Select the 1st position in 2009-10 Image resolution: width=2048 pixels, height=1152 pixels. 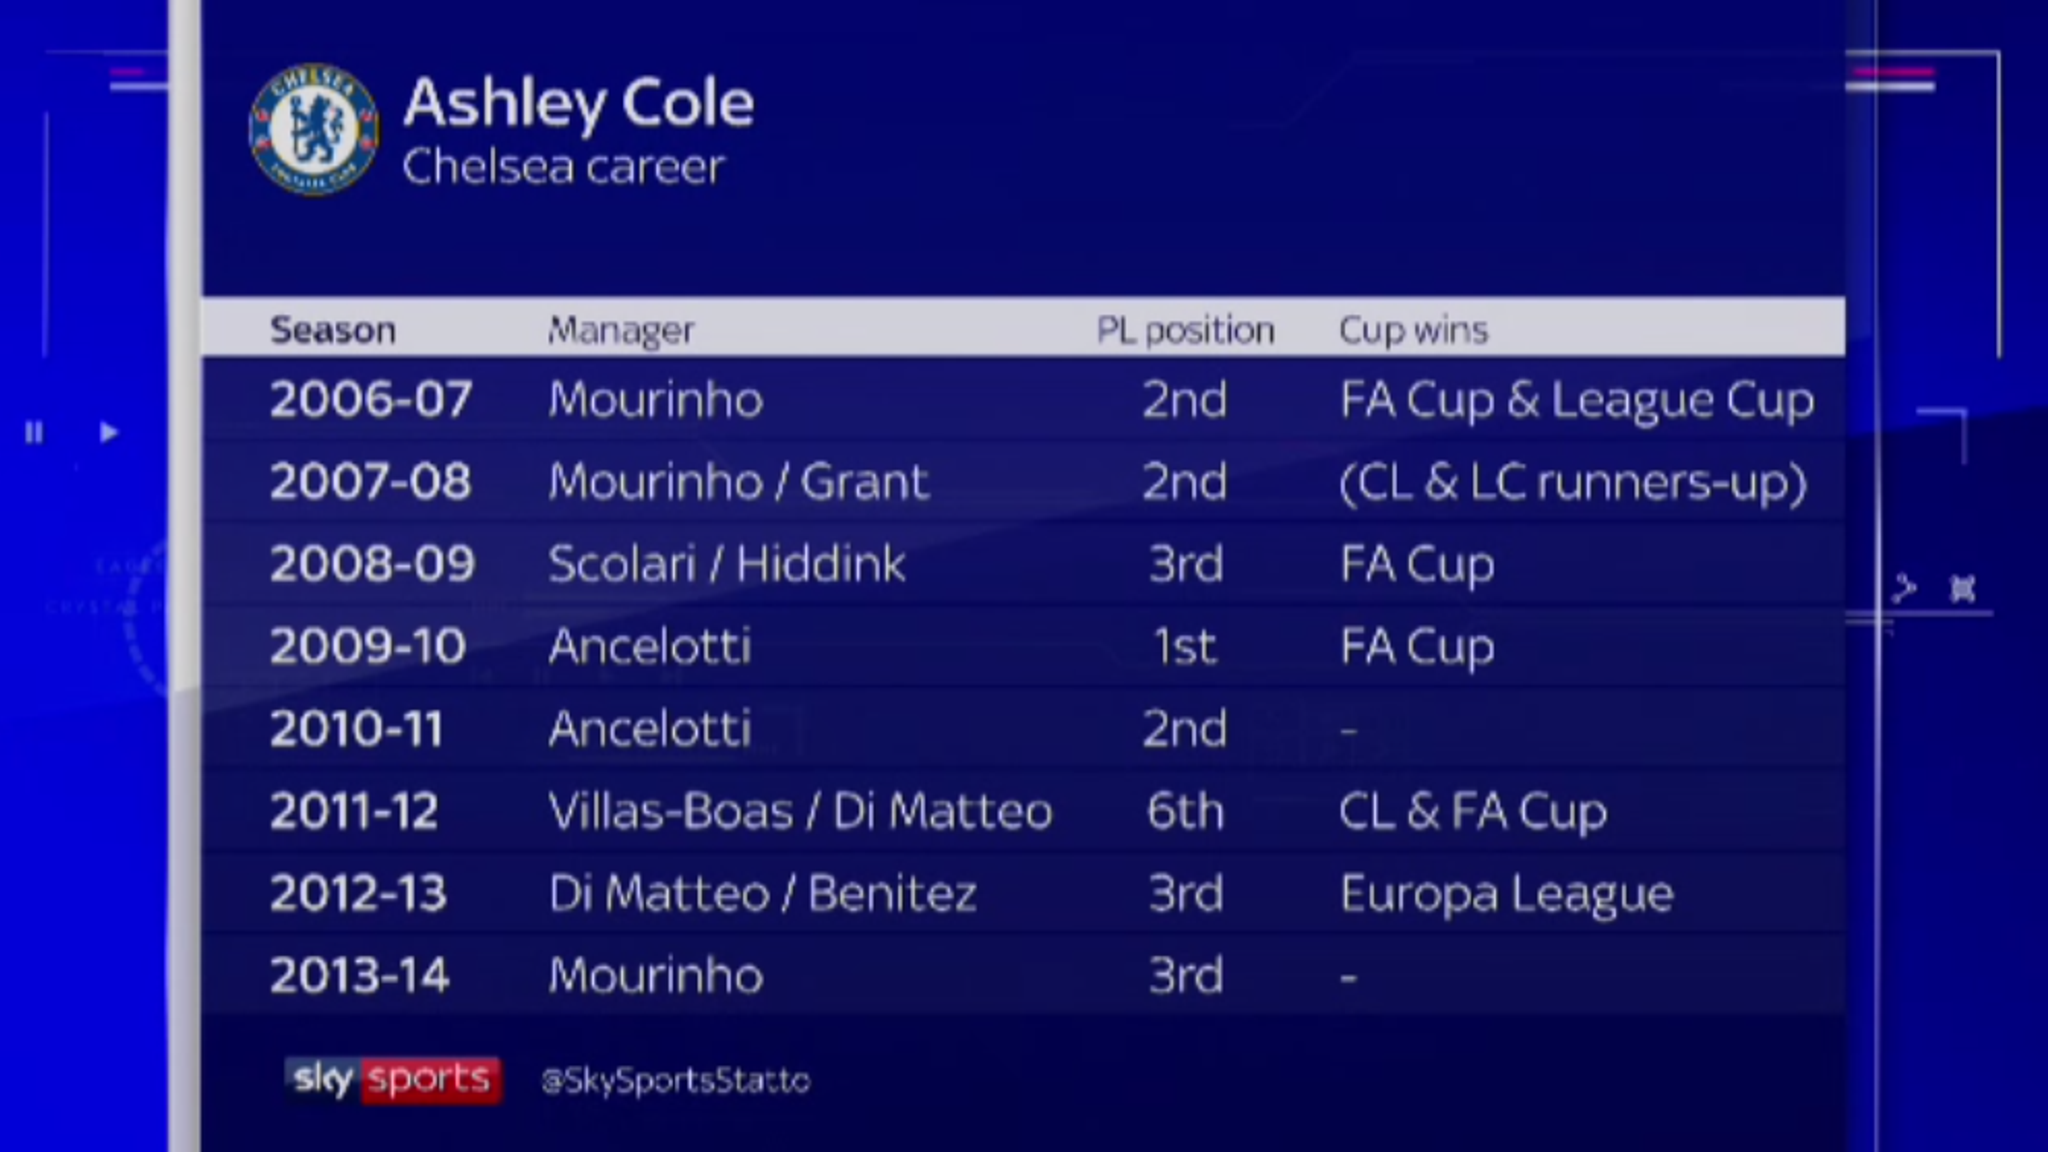pyautogui.click(x=1185, y=647)
